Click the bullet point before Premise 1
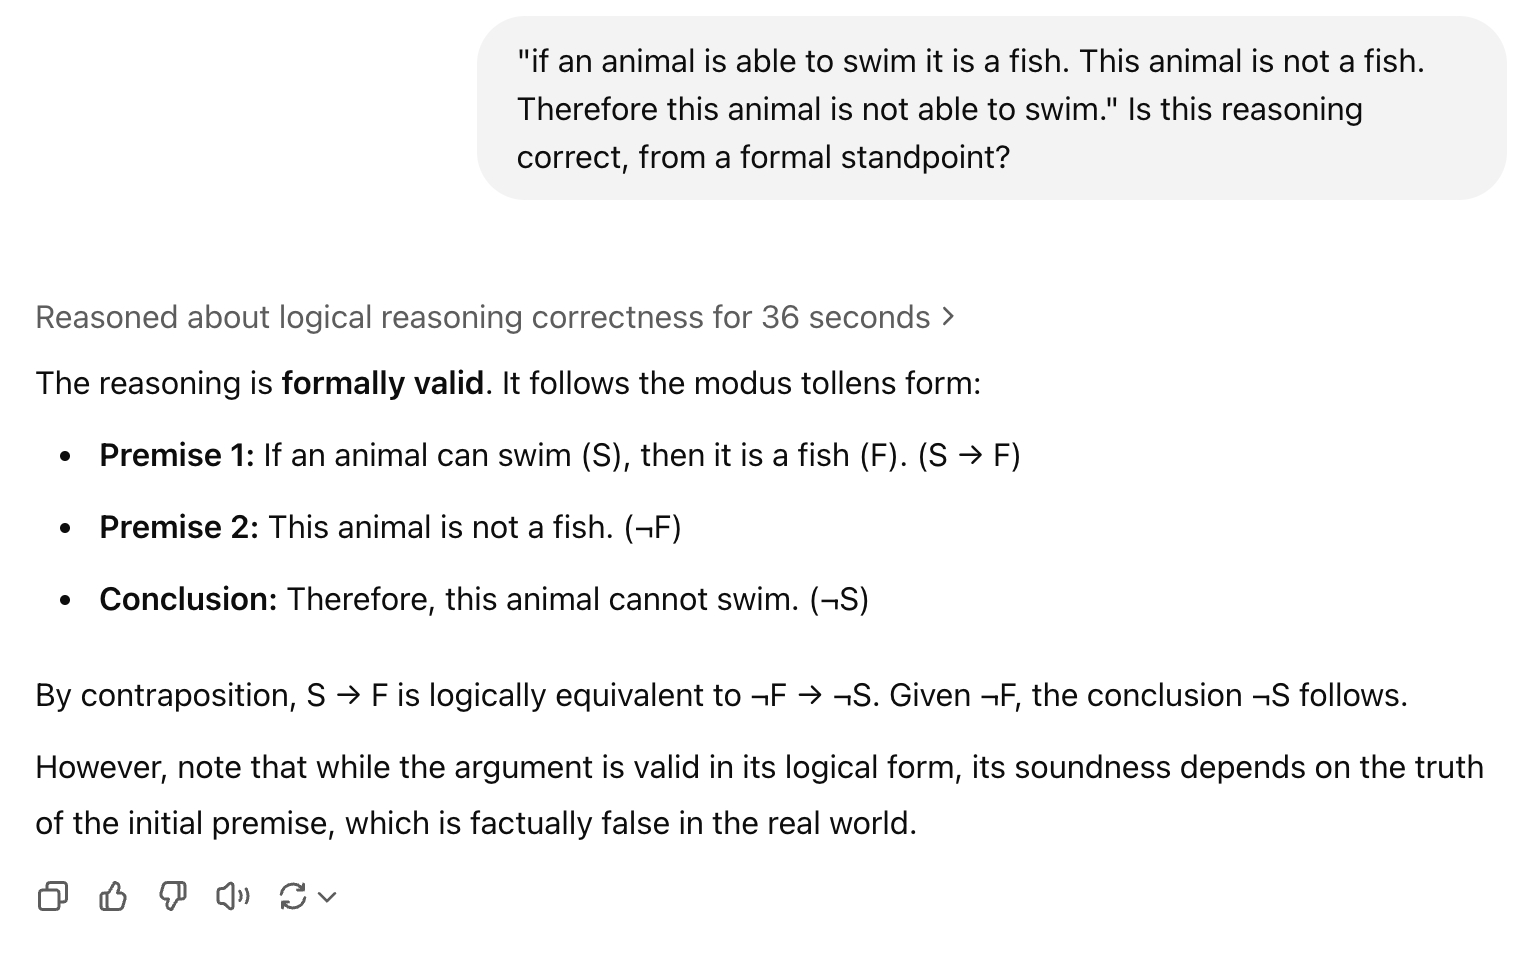 pyautogui.click(x=65, y=457)
